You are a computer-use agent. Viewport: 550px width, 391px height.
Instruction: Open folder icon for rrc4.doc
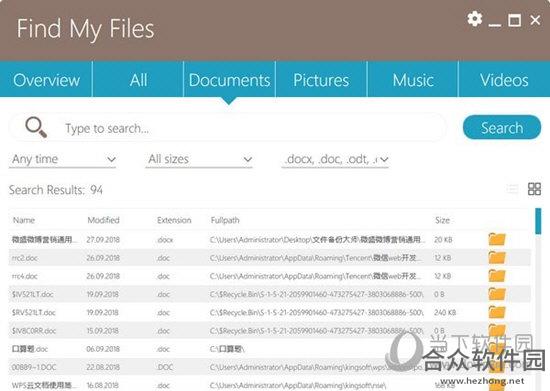click(497, 276)
